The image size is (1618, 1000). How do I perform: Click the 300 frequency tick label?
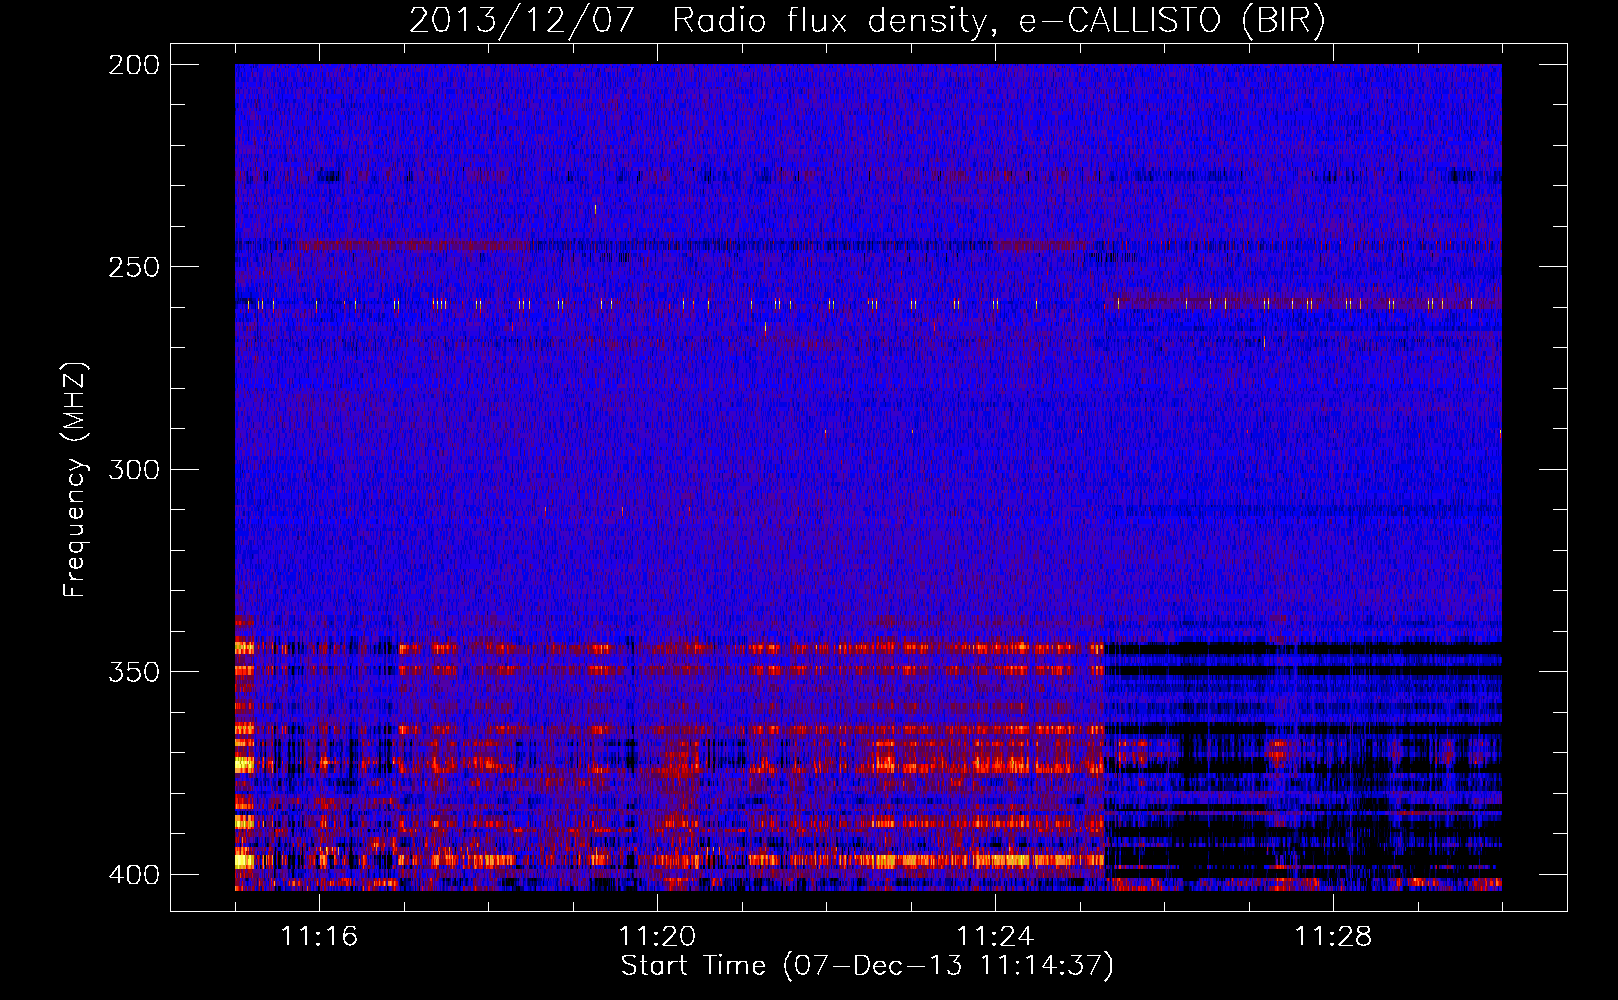click(133, 470)
